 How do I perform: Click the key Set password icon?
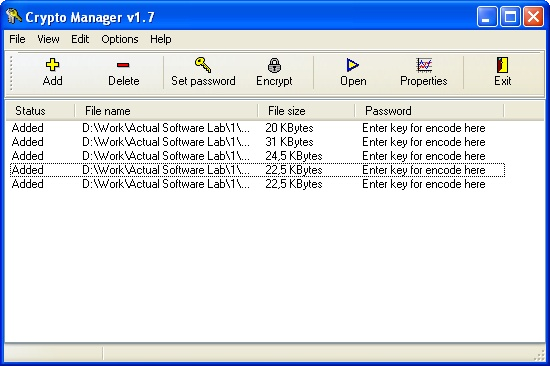pyautogui.click(x=203, y=65)
